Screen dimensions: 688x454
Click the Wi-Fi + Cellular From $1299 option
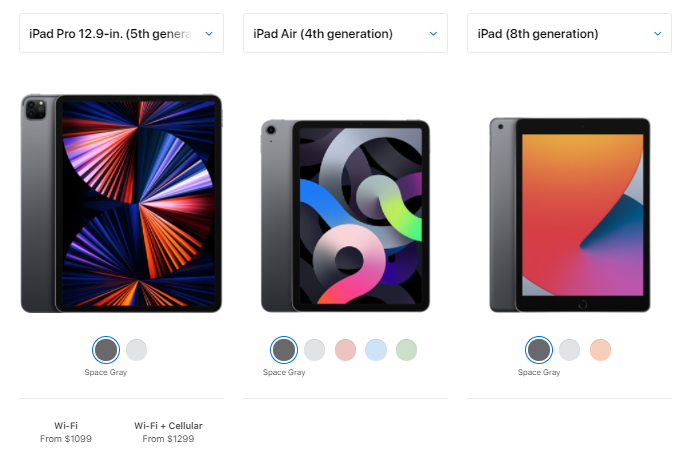(x=168, y=432)
